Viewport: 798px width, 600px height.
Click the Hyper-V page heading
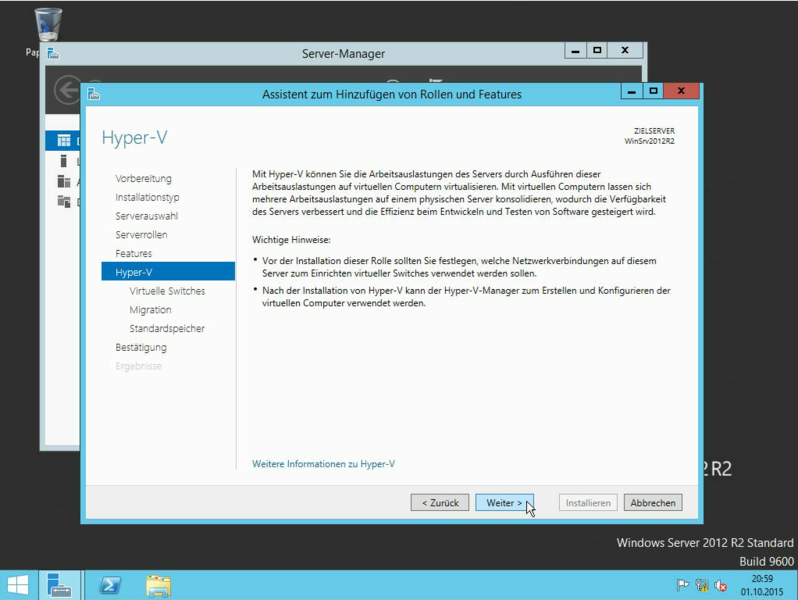[134, 138]
